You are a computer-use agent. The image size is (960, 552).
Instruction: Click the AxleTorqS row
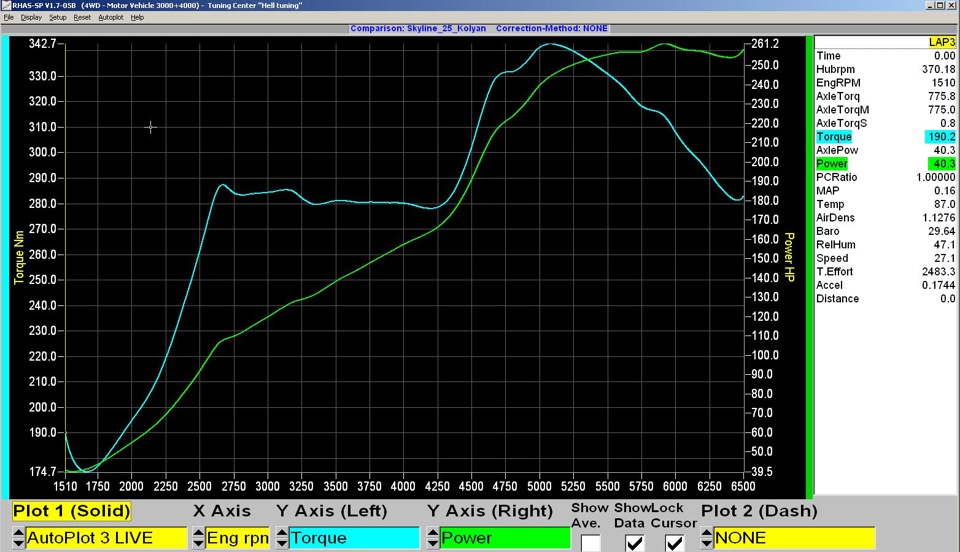click(885, 123)
